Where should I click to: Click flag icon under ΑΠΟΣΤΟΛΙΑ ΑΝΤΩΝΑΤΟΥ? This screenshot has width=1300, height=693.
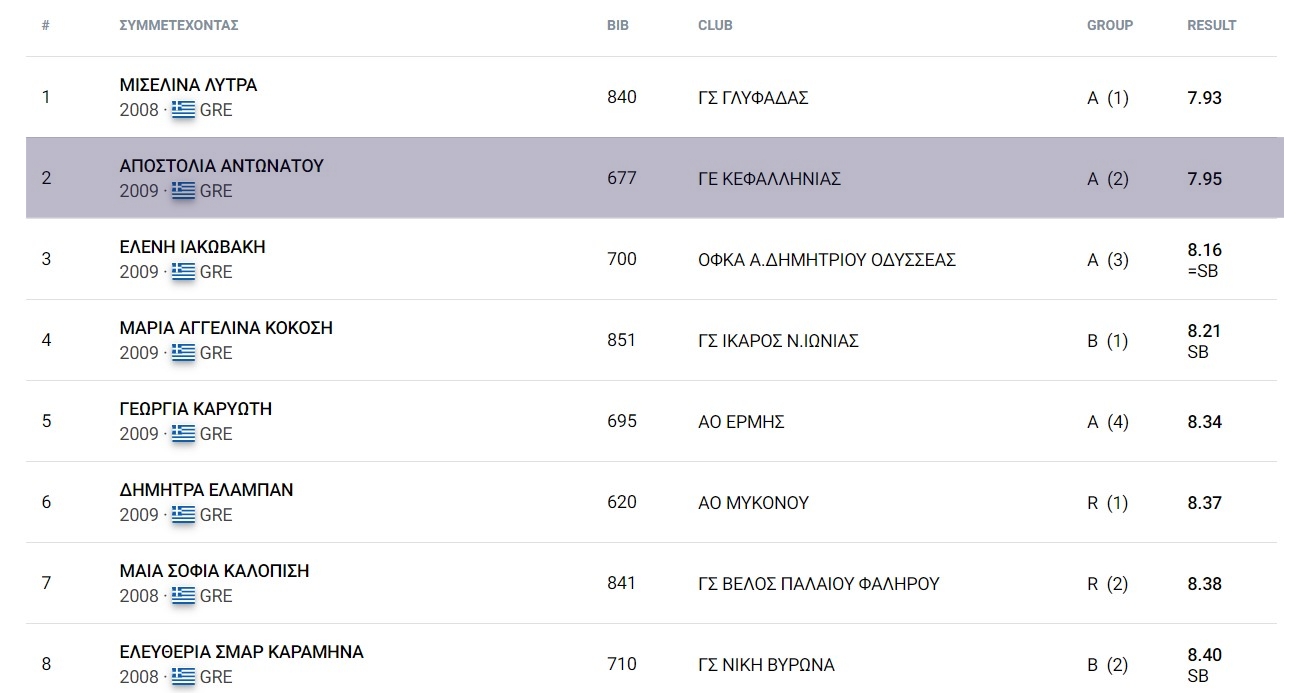click(183, 191)
